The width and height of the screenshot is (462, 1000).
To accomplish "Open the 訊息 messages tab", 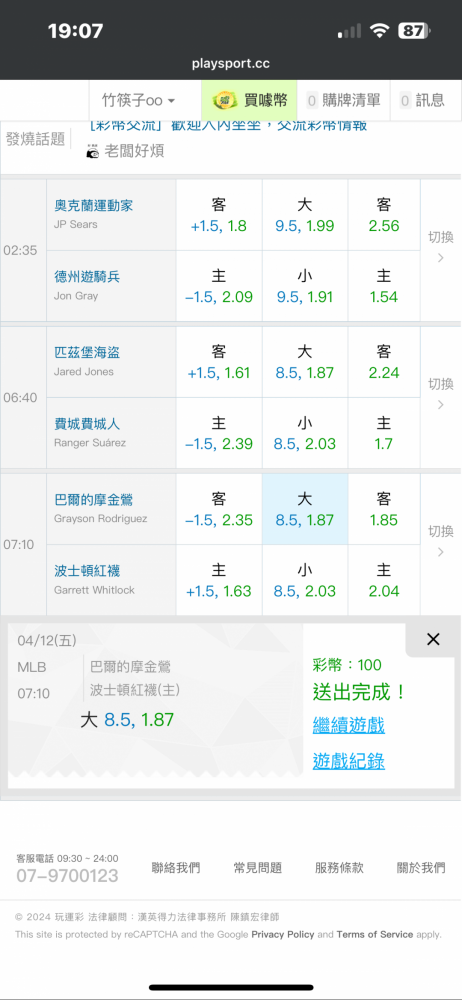I will pos(422,100).
